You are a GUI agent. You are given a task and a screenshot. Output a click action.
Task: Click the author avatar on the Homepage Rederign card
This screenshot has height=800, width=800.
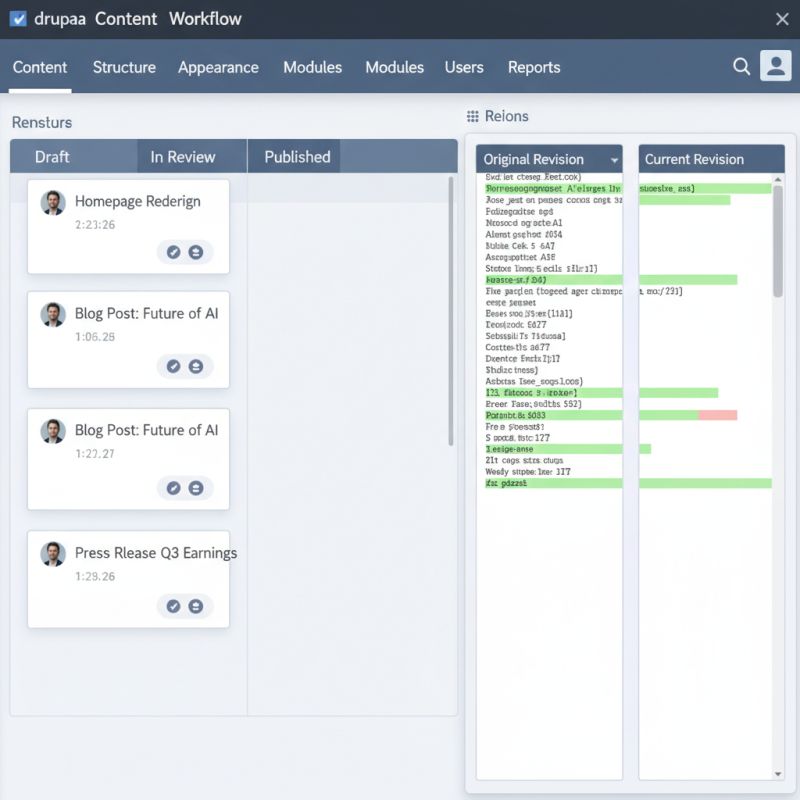pyautogui.click(x=53, y=203)
